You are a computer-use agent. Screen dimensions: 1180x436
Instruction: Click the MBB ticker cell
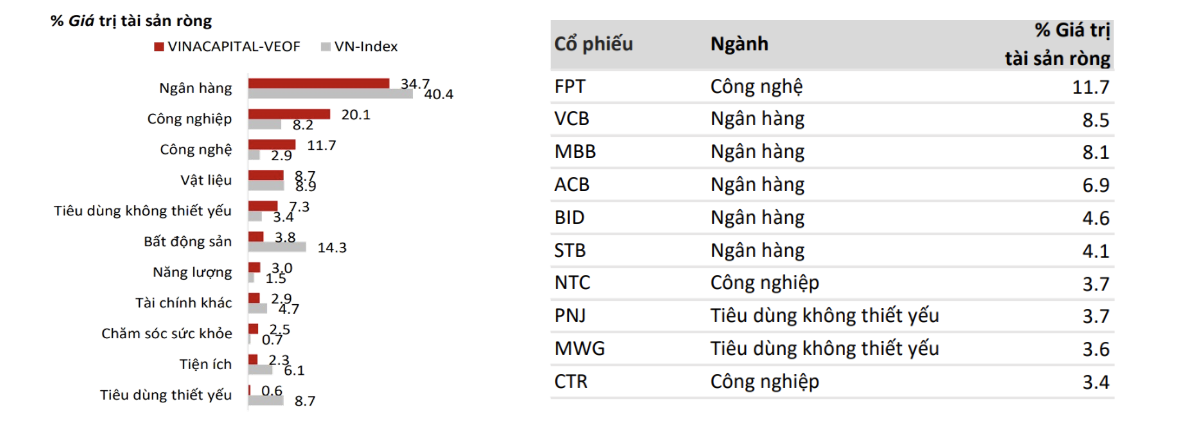point(574,152)
